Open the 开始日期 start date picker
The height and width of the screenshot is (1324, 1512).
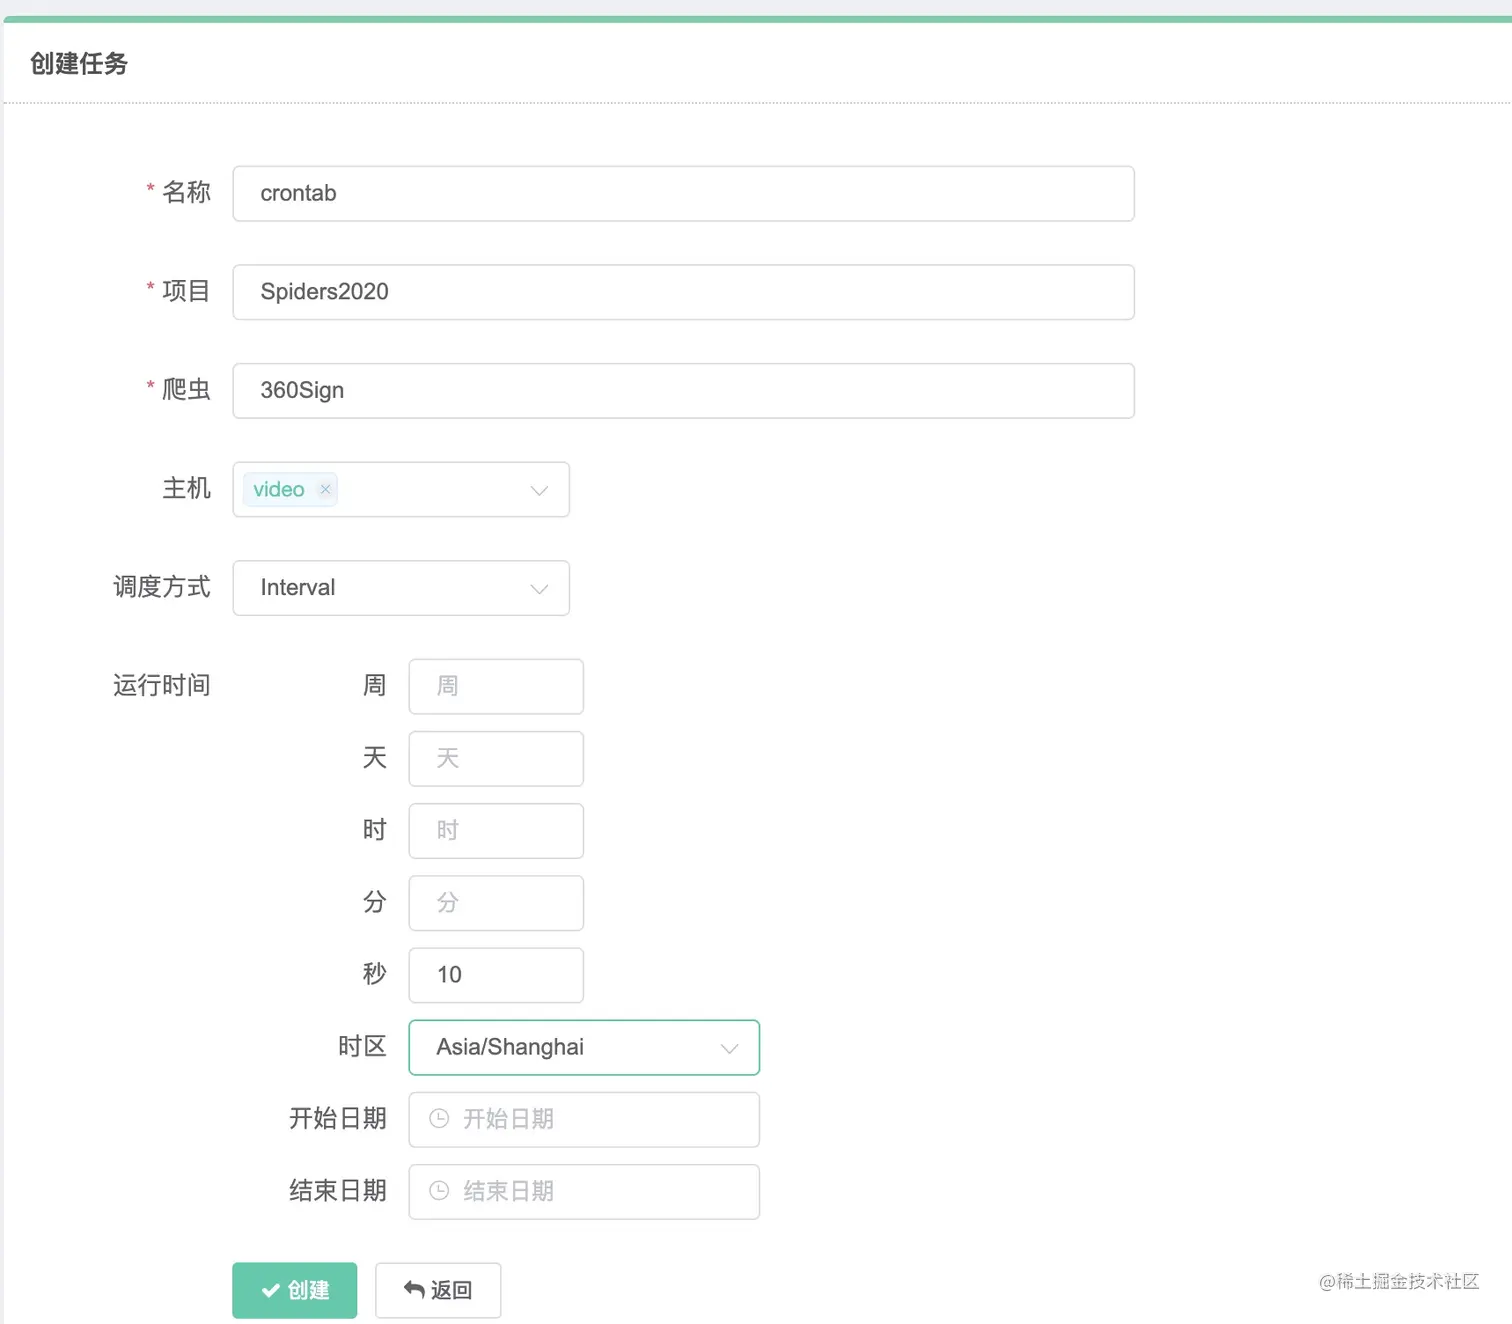pyautogui.click(x=584, y=1119)
